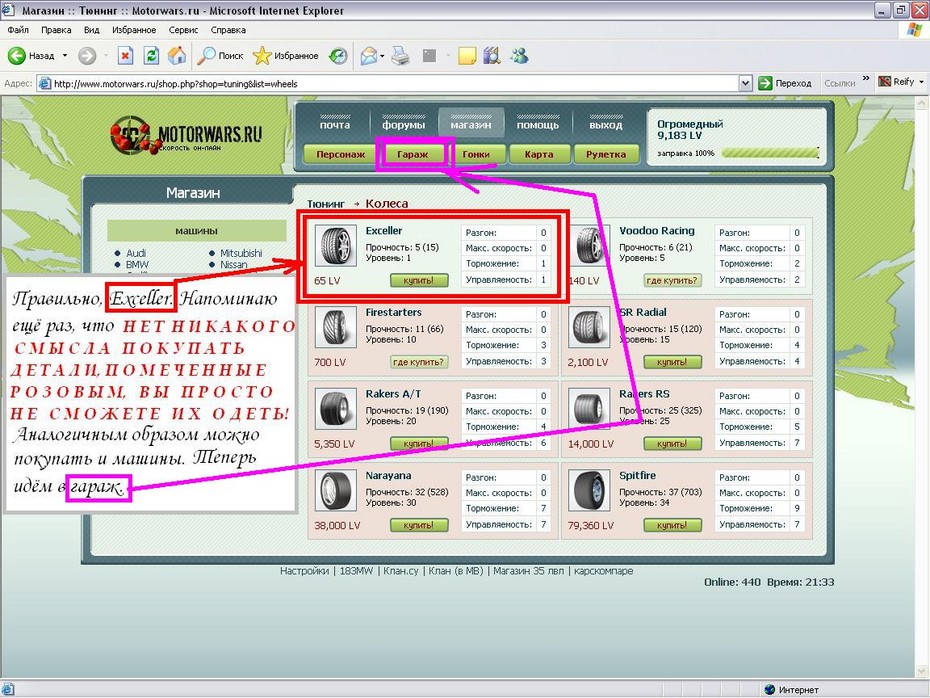Screen dimensions: 930x698
Task: Click the Refresh page icon
Action: click(x=151, y=56)
